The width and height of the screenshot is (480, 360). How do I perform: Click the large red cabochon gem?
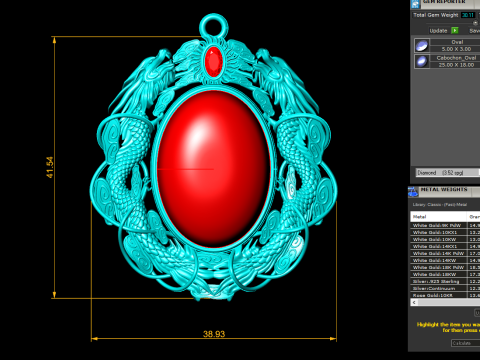213,168
